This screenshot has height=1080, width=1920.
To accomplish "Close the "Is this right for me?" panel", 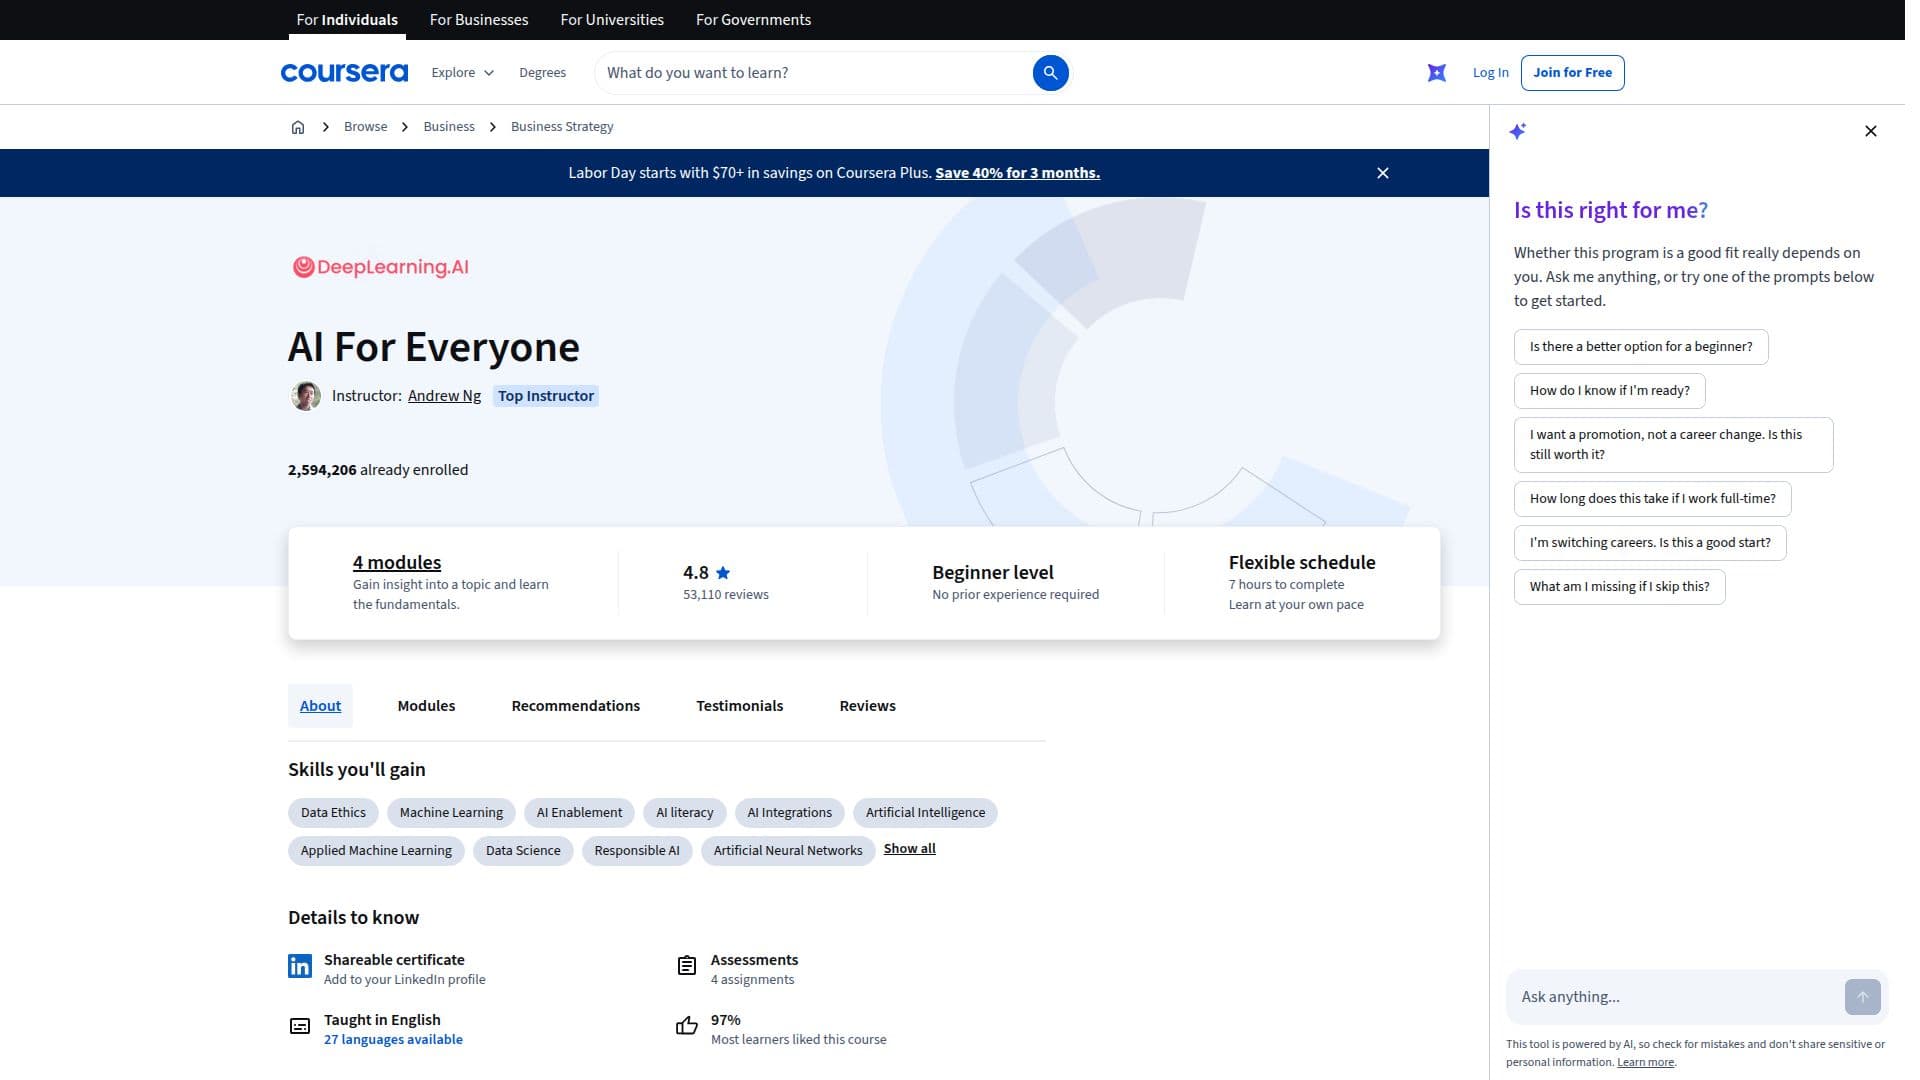I will coord(1871,131).
